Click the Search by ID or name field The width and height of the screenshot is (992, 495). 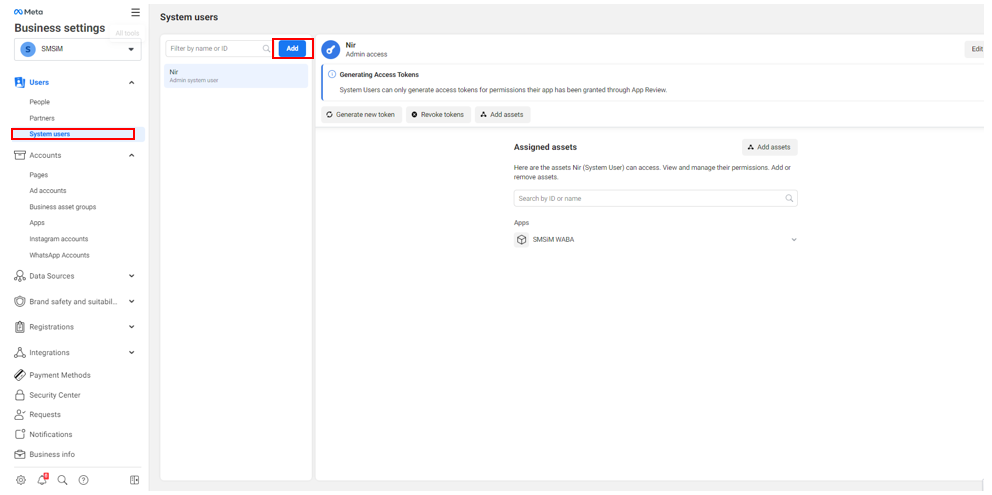655,198
